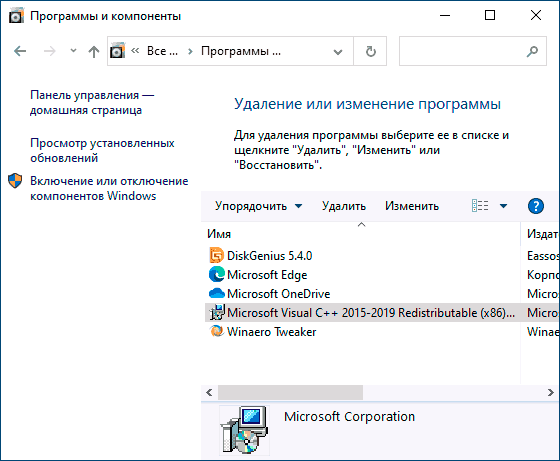Select DiskGenius 5.4.0 in the list
The width and height of the screenshot is (560, 461).
[270, 256]
